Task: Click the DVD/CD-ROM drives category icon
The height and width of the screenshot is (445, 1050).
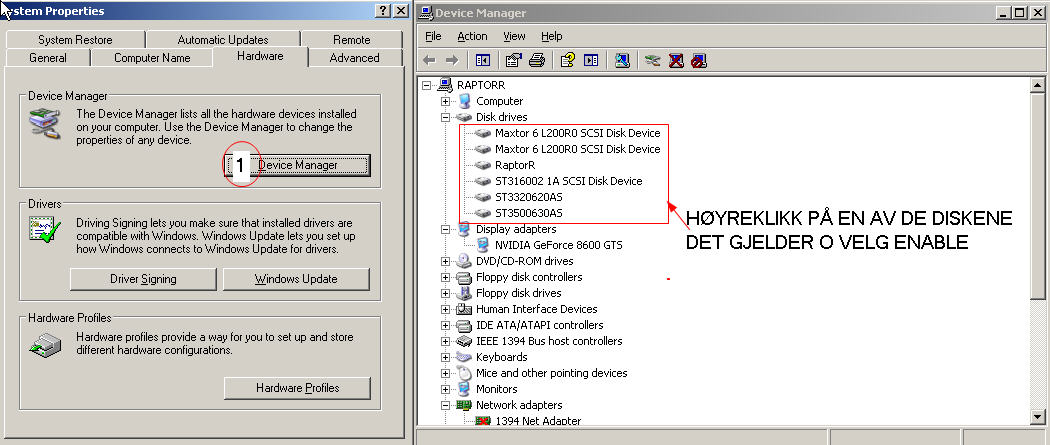Action: tap(464, 261)
